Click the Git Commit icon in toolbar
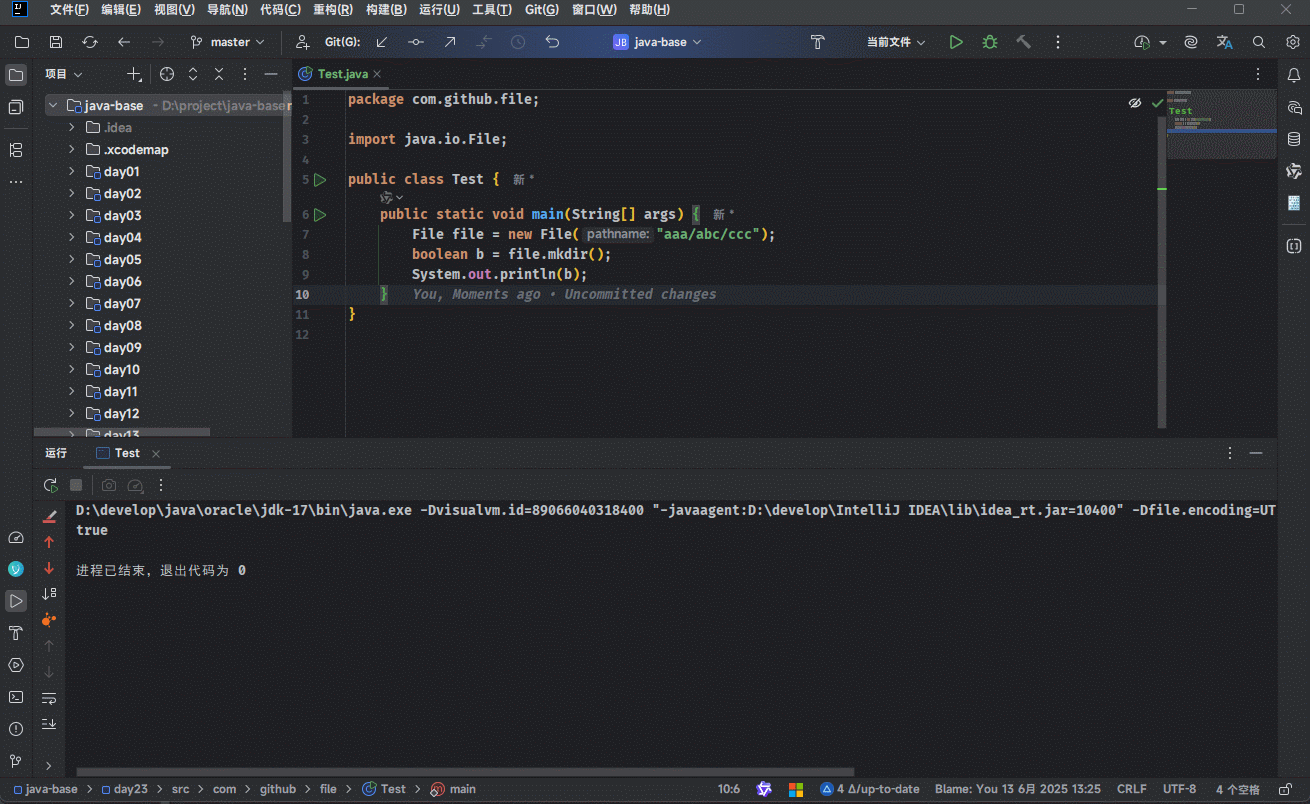Image resolution: width=1310 pixels, height=804 pixels. (x=416, y=42)
